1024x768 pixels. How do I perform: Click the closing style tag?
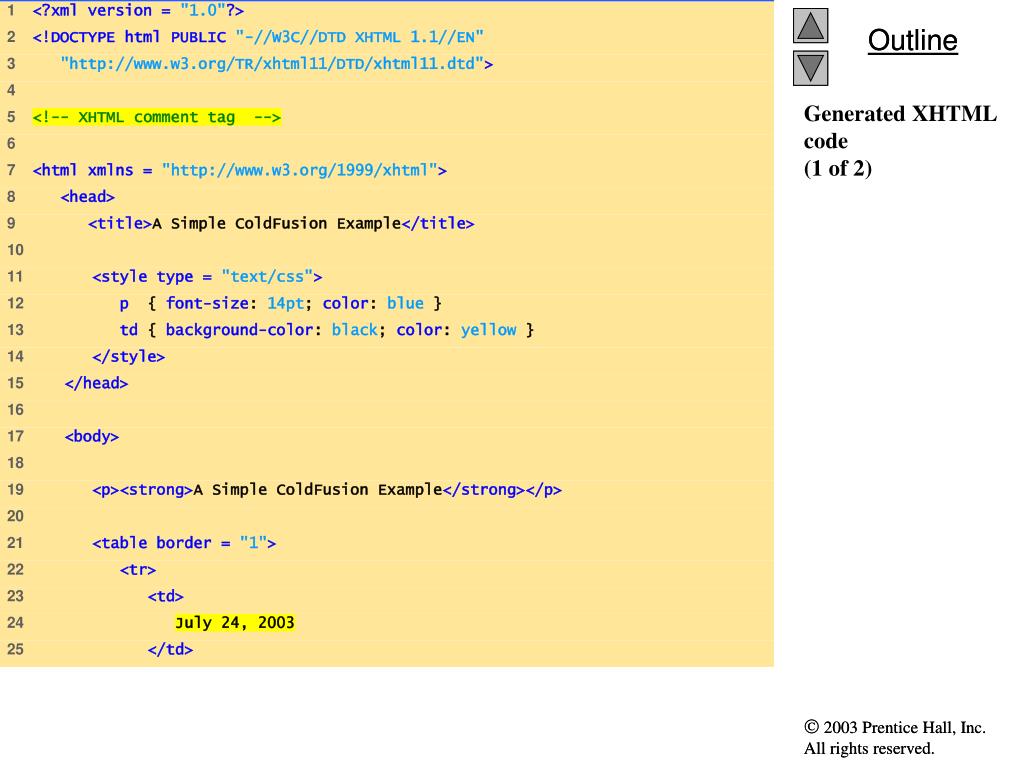pos(129,357)
